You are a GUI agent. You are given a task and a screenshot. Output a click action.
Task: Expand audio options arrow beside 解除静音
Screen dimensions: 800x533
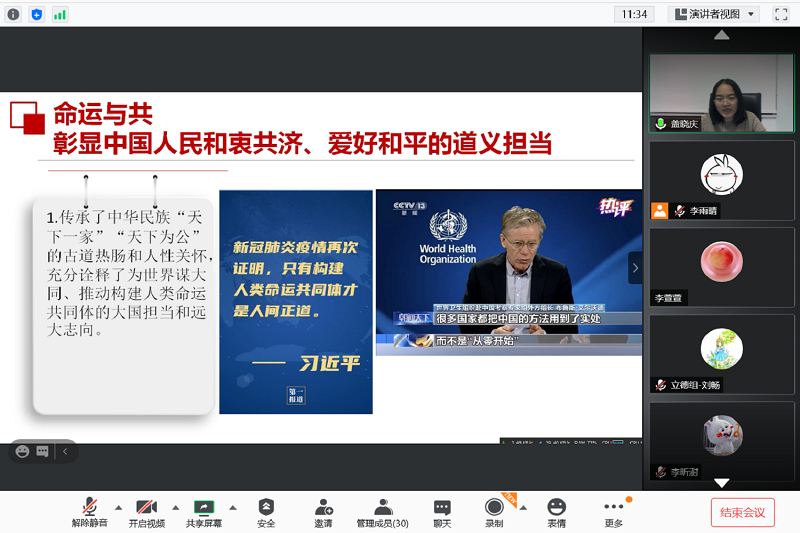[x=118, y=507]
